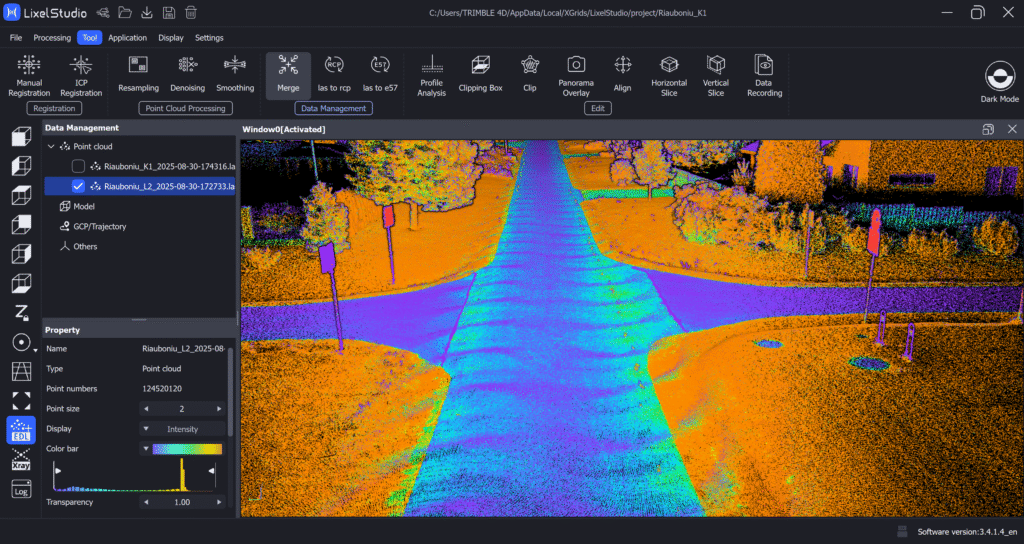1024x544 pixels.
Task: Toggle the EDL rendering icon
Action: [21, 429]
